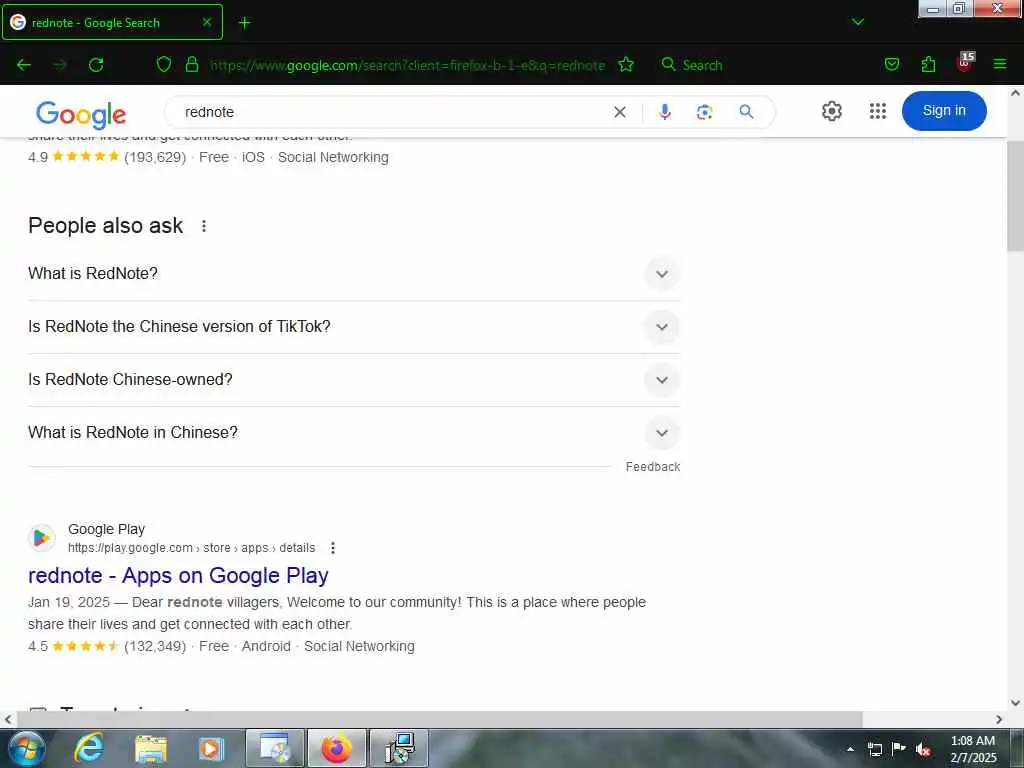View site security via the padlock icon

191,64
